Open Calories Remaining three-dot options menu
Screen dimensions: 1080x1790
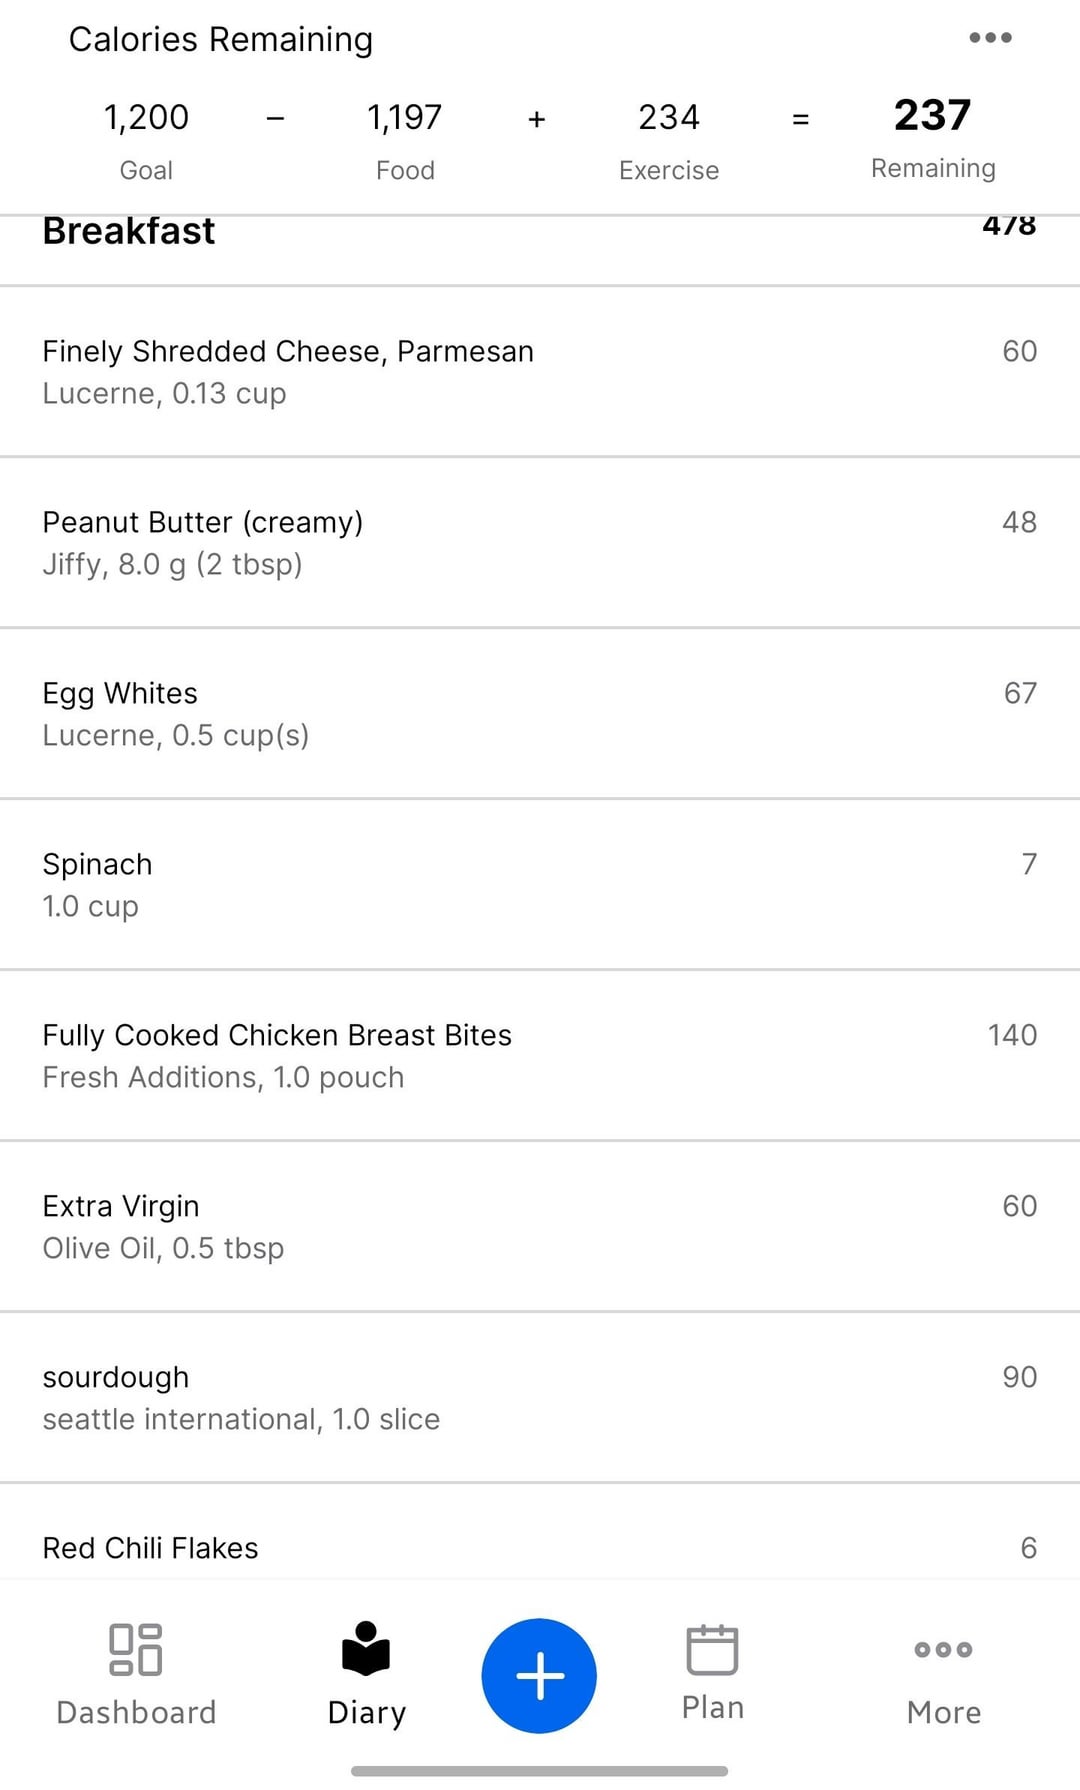coord(990,38)
